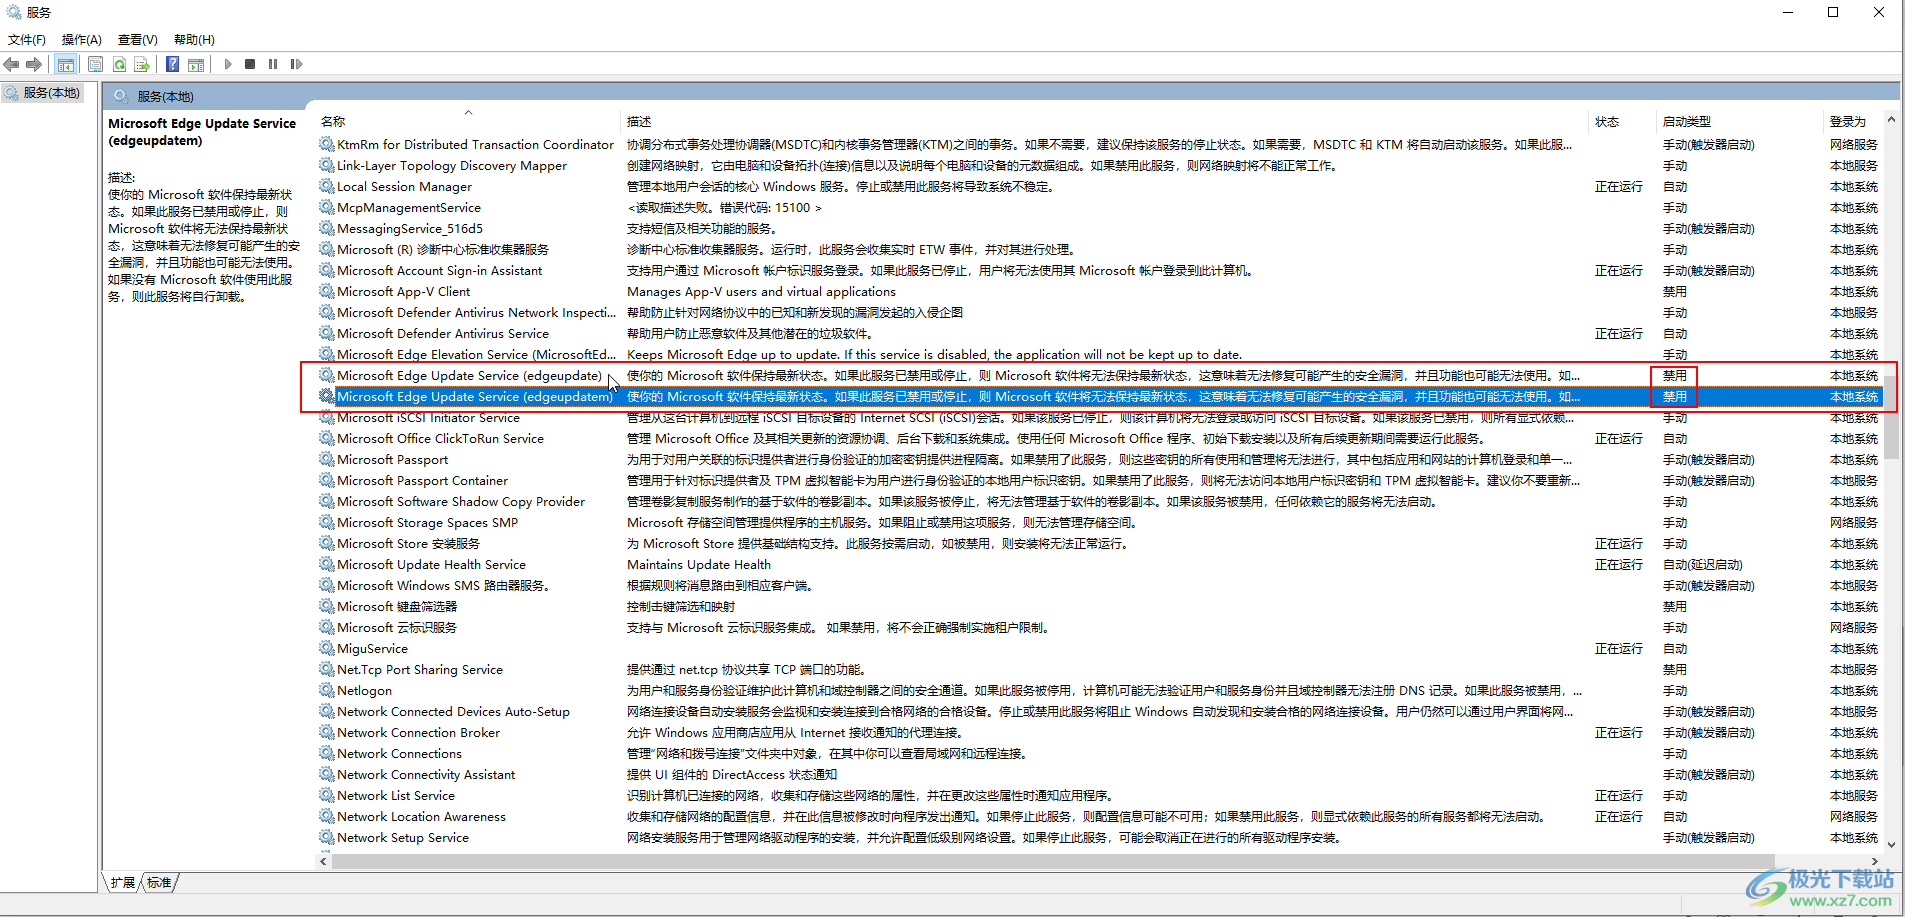The width and height of the screenshot is (1905, 917).
Task: Click the gear icon of KtmRm service
Action: click(327, 144)
